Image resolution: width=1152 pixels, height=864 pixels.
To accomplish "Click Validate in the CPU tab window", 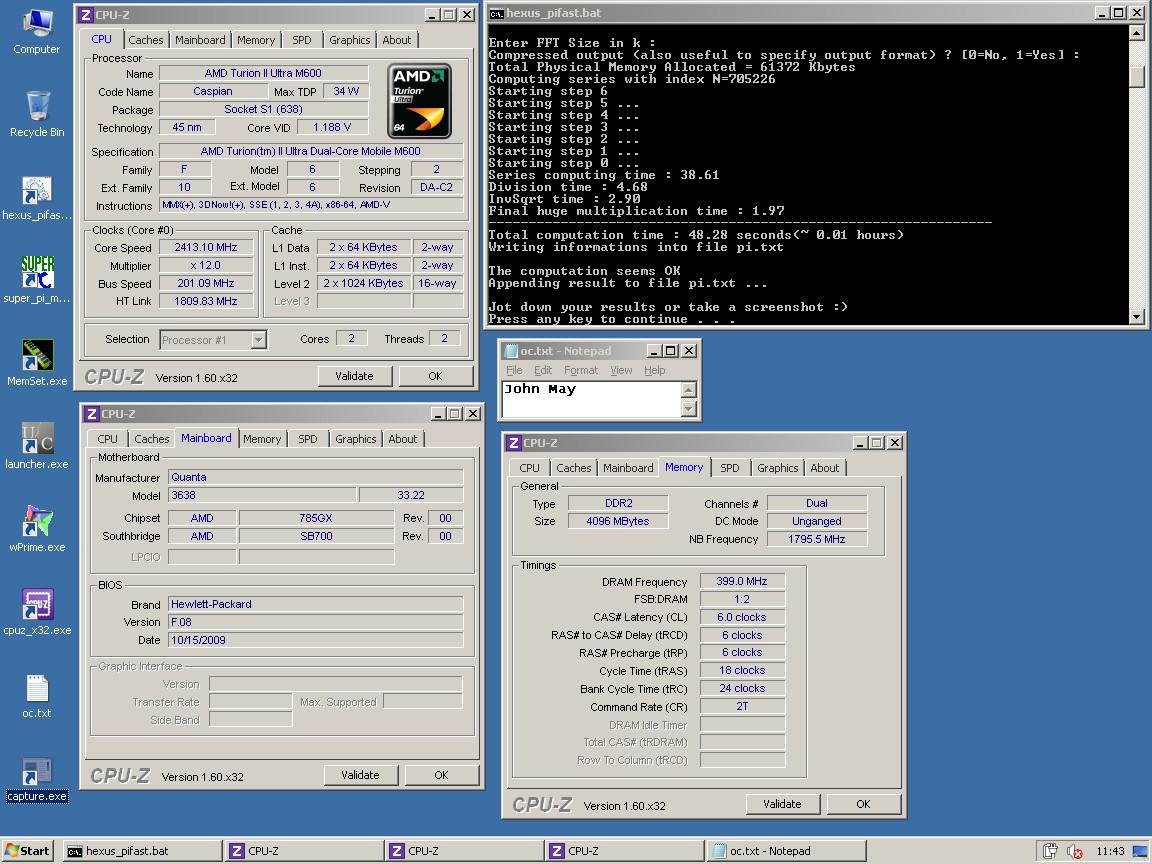I will [354, 376].
